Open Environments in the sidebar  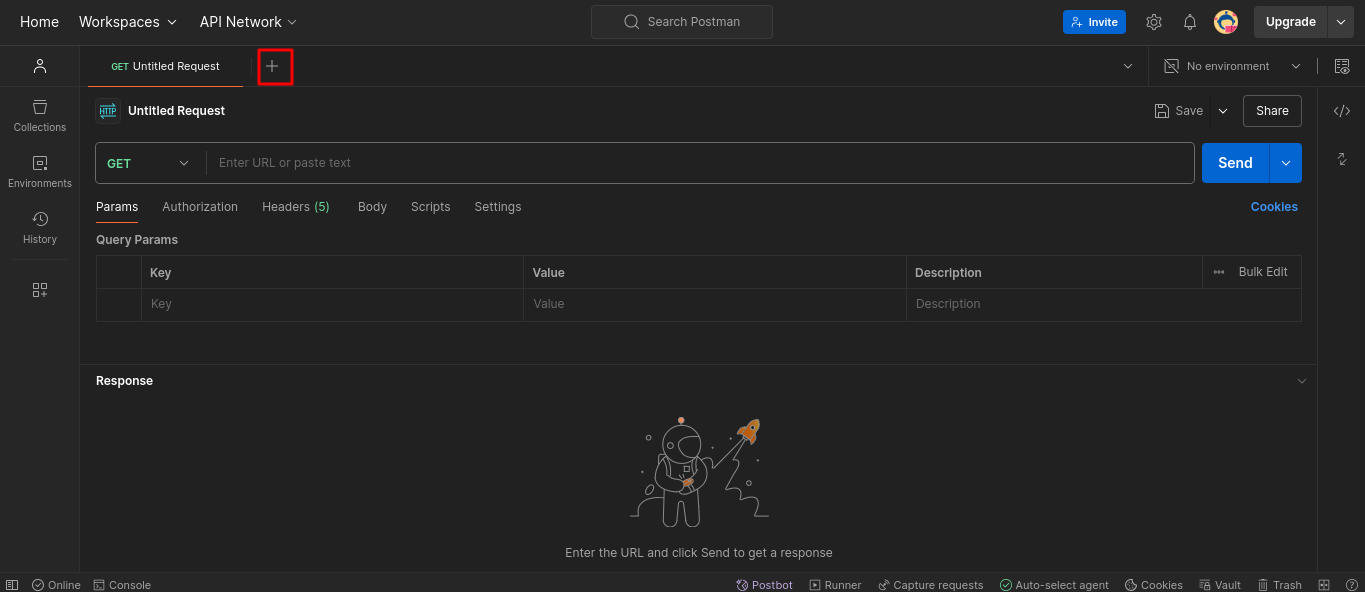tap(40, 171)
